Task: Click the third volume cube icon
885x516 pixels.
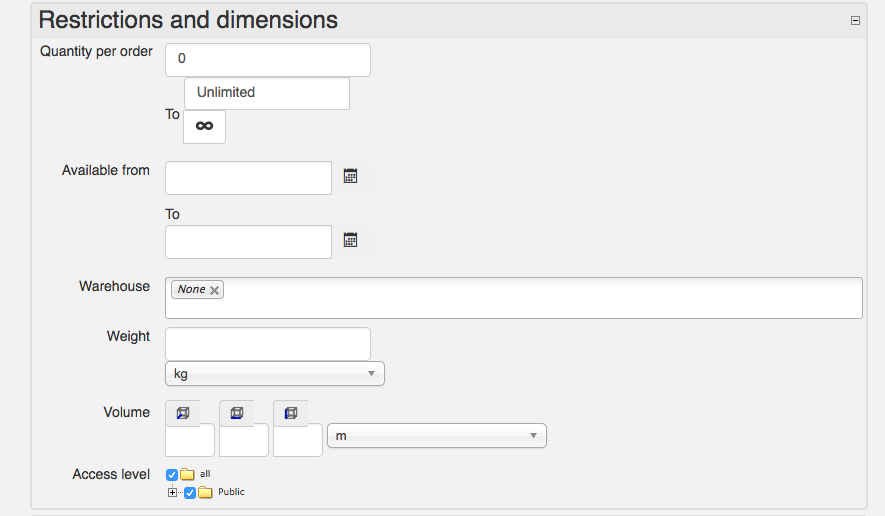Action: (x=291, y=413)
